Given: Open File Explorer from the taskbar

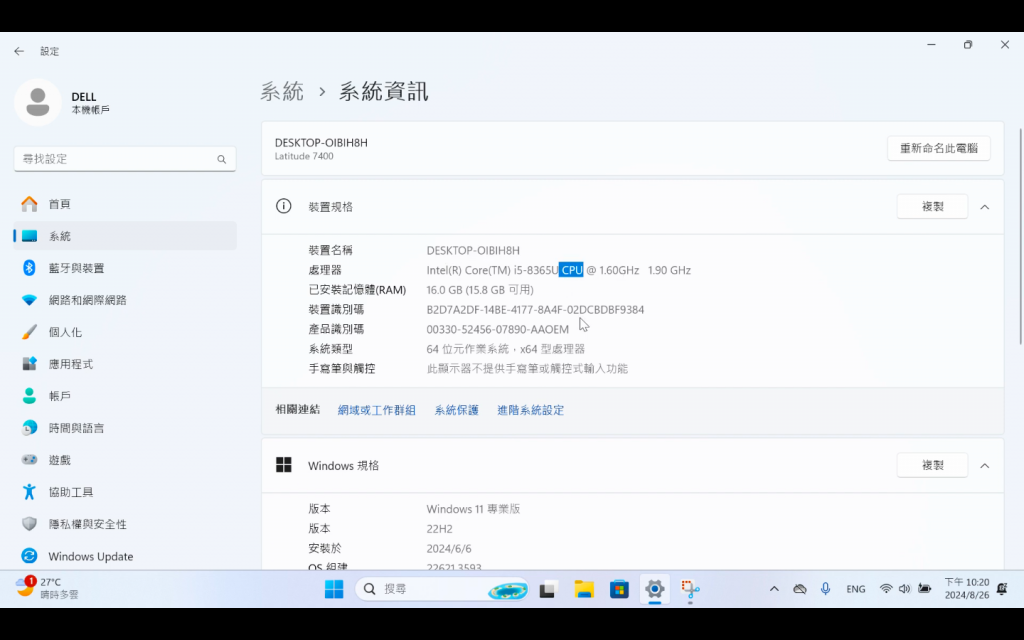Looking at the screenshot, I should (x=584, y=589).
